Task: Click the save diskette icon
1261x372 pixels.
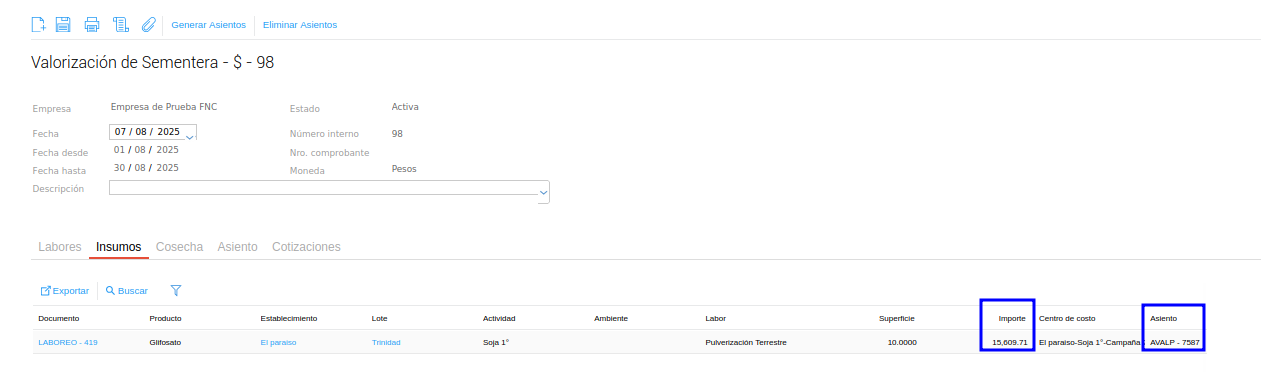Action: (x=63, y=24)
